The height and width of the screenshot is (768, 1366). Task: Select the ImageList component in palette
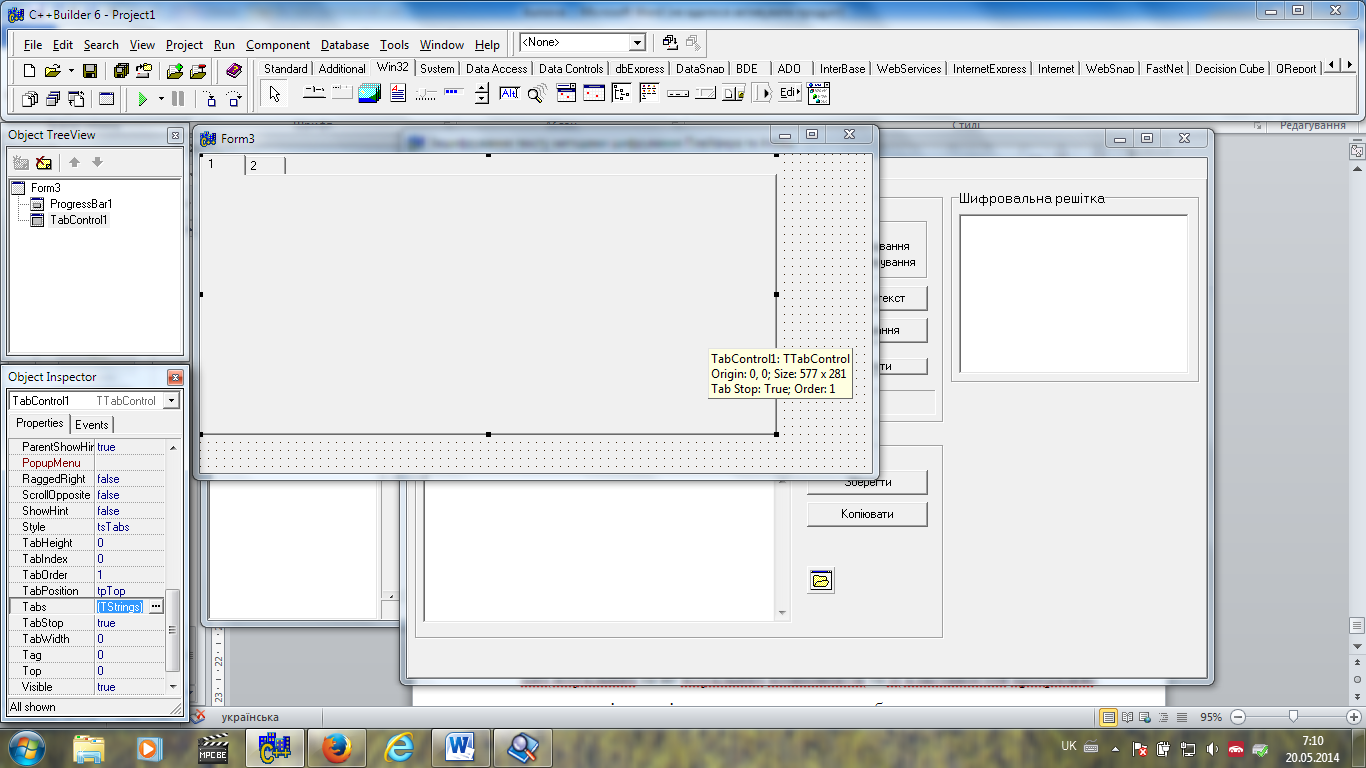(x=370, y=94)
